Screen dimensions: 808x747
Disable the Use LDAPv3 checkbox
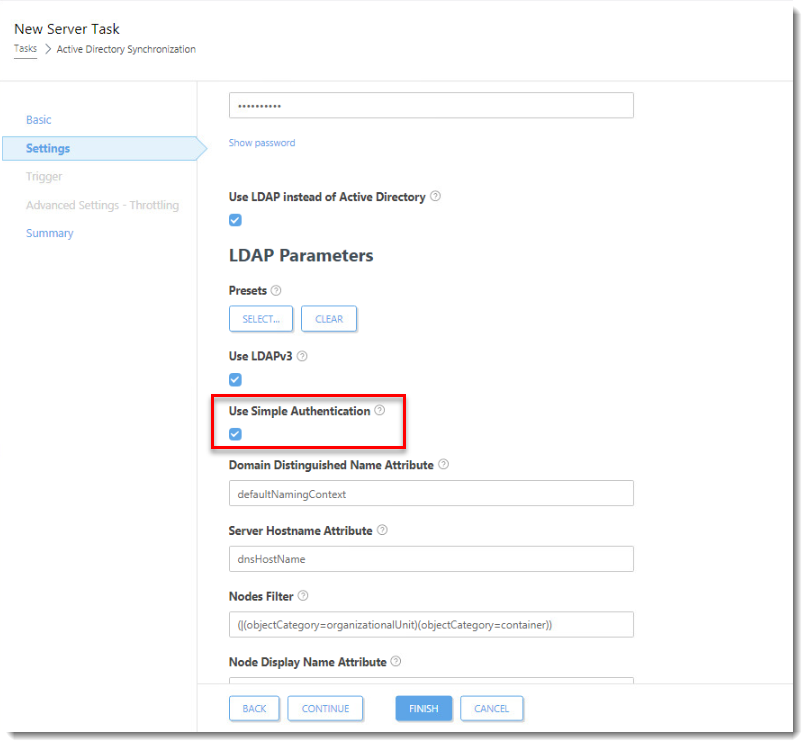coord(234,380)
